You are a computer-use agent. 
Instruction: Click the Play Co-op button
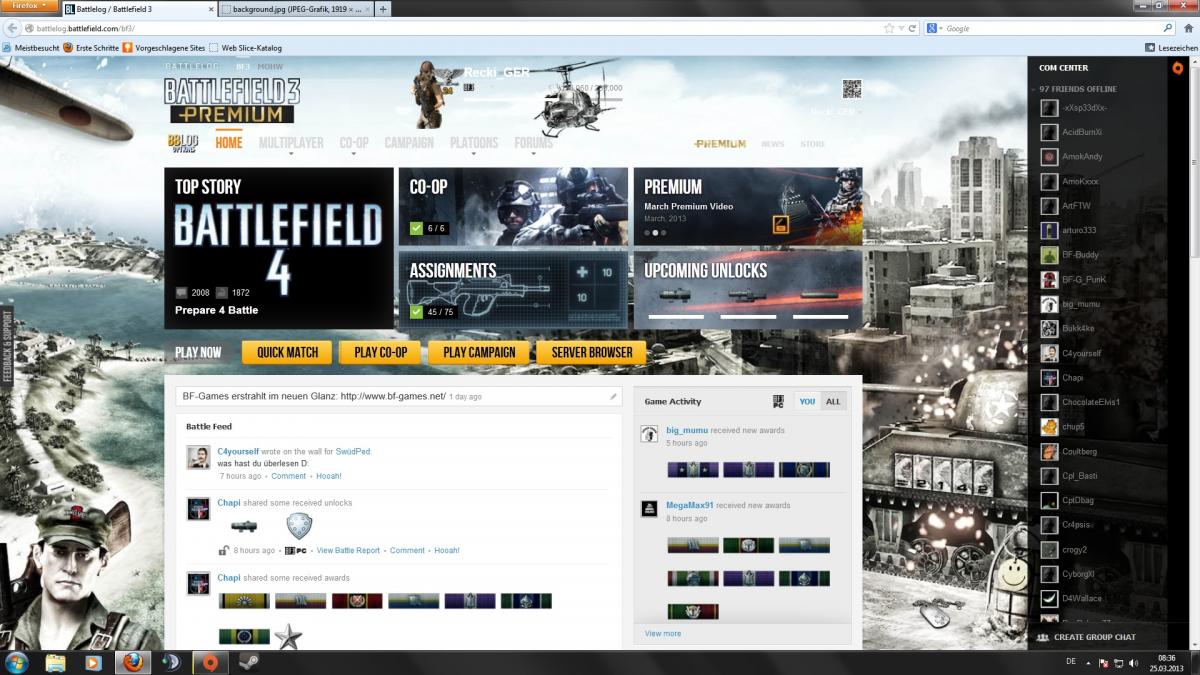(381, 352)
